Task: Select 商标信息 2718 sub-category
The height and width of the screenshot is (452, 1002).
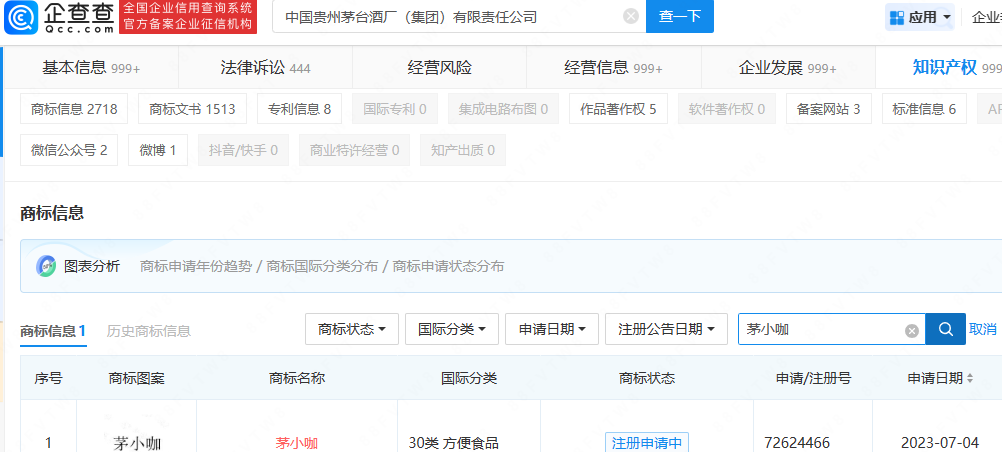Action: [74, 109]
